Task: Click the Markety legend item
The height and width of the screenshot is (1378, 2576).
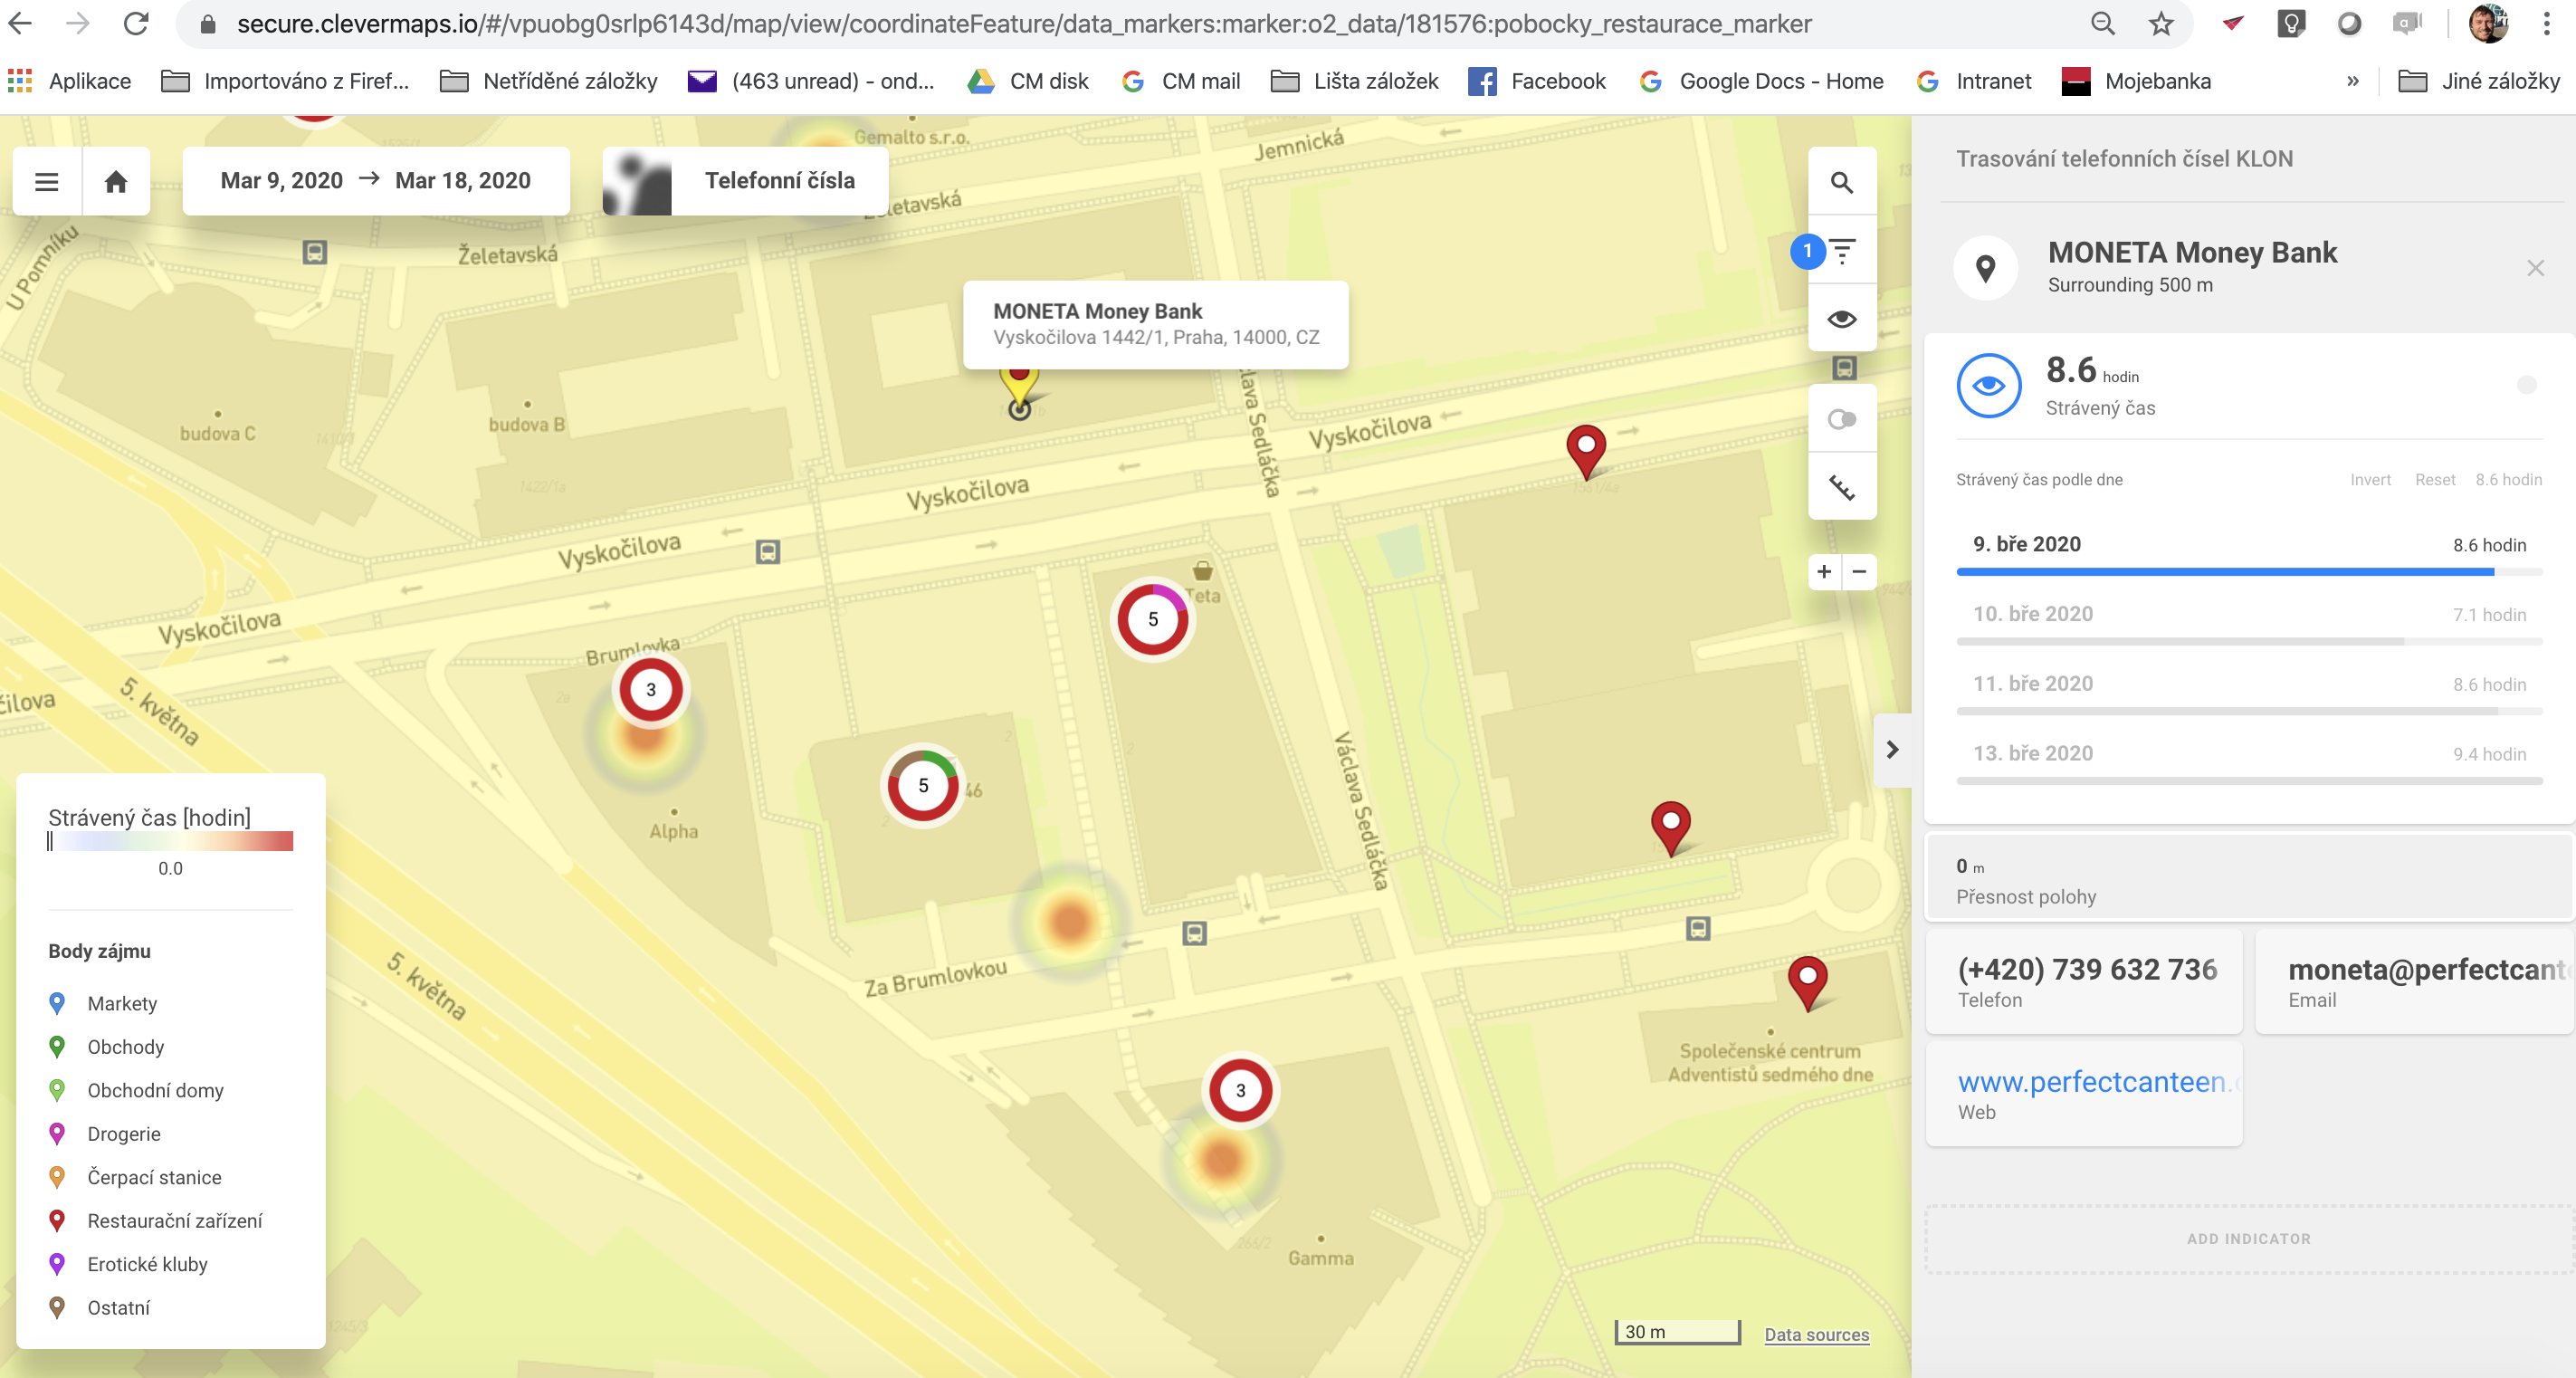Action: [103, 1003]
